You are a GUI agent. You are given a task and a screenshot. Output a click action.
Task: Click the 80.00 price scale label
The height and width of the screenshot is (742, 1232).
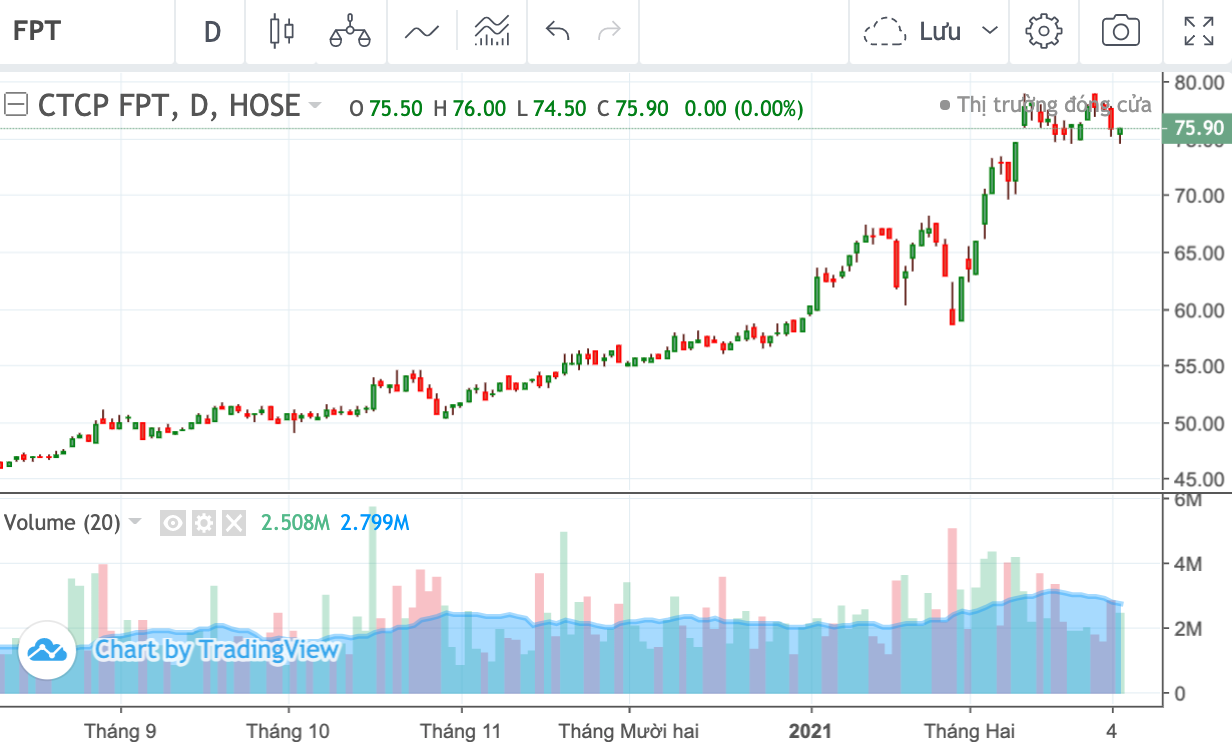click(1198, 82)
